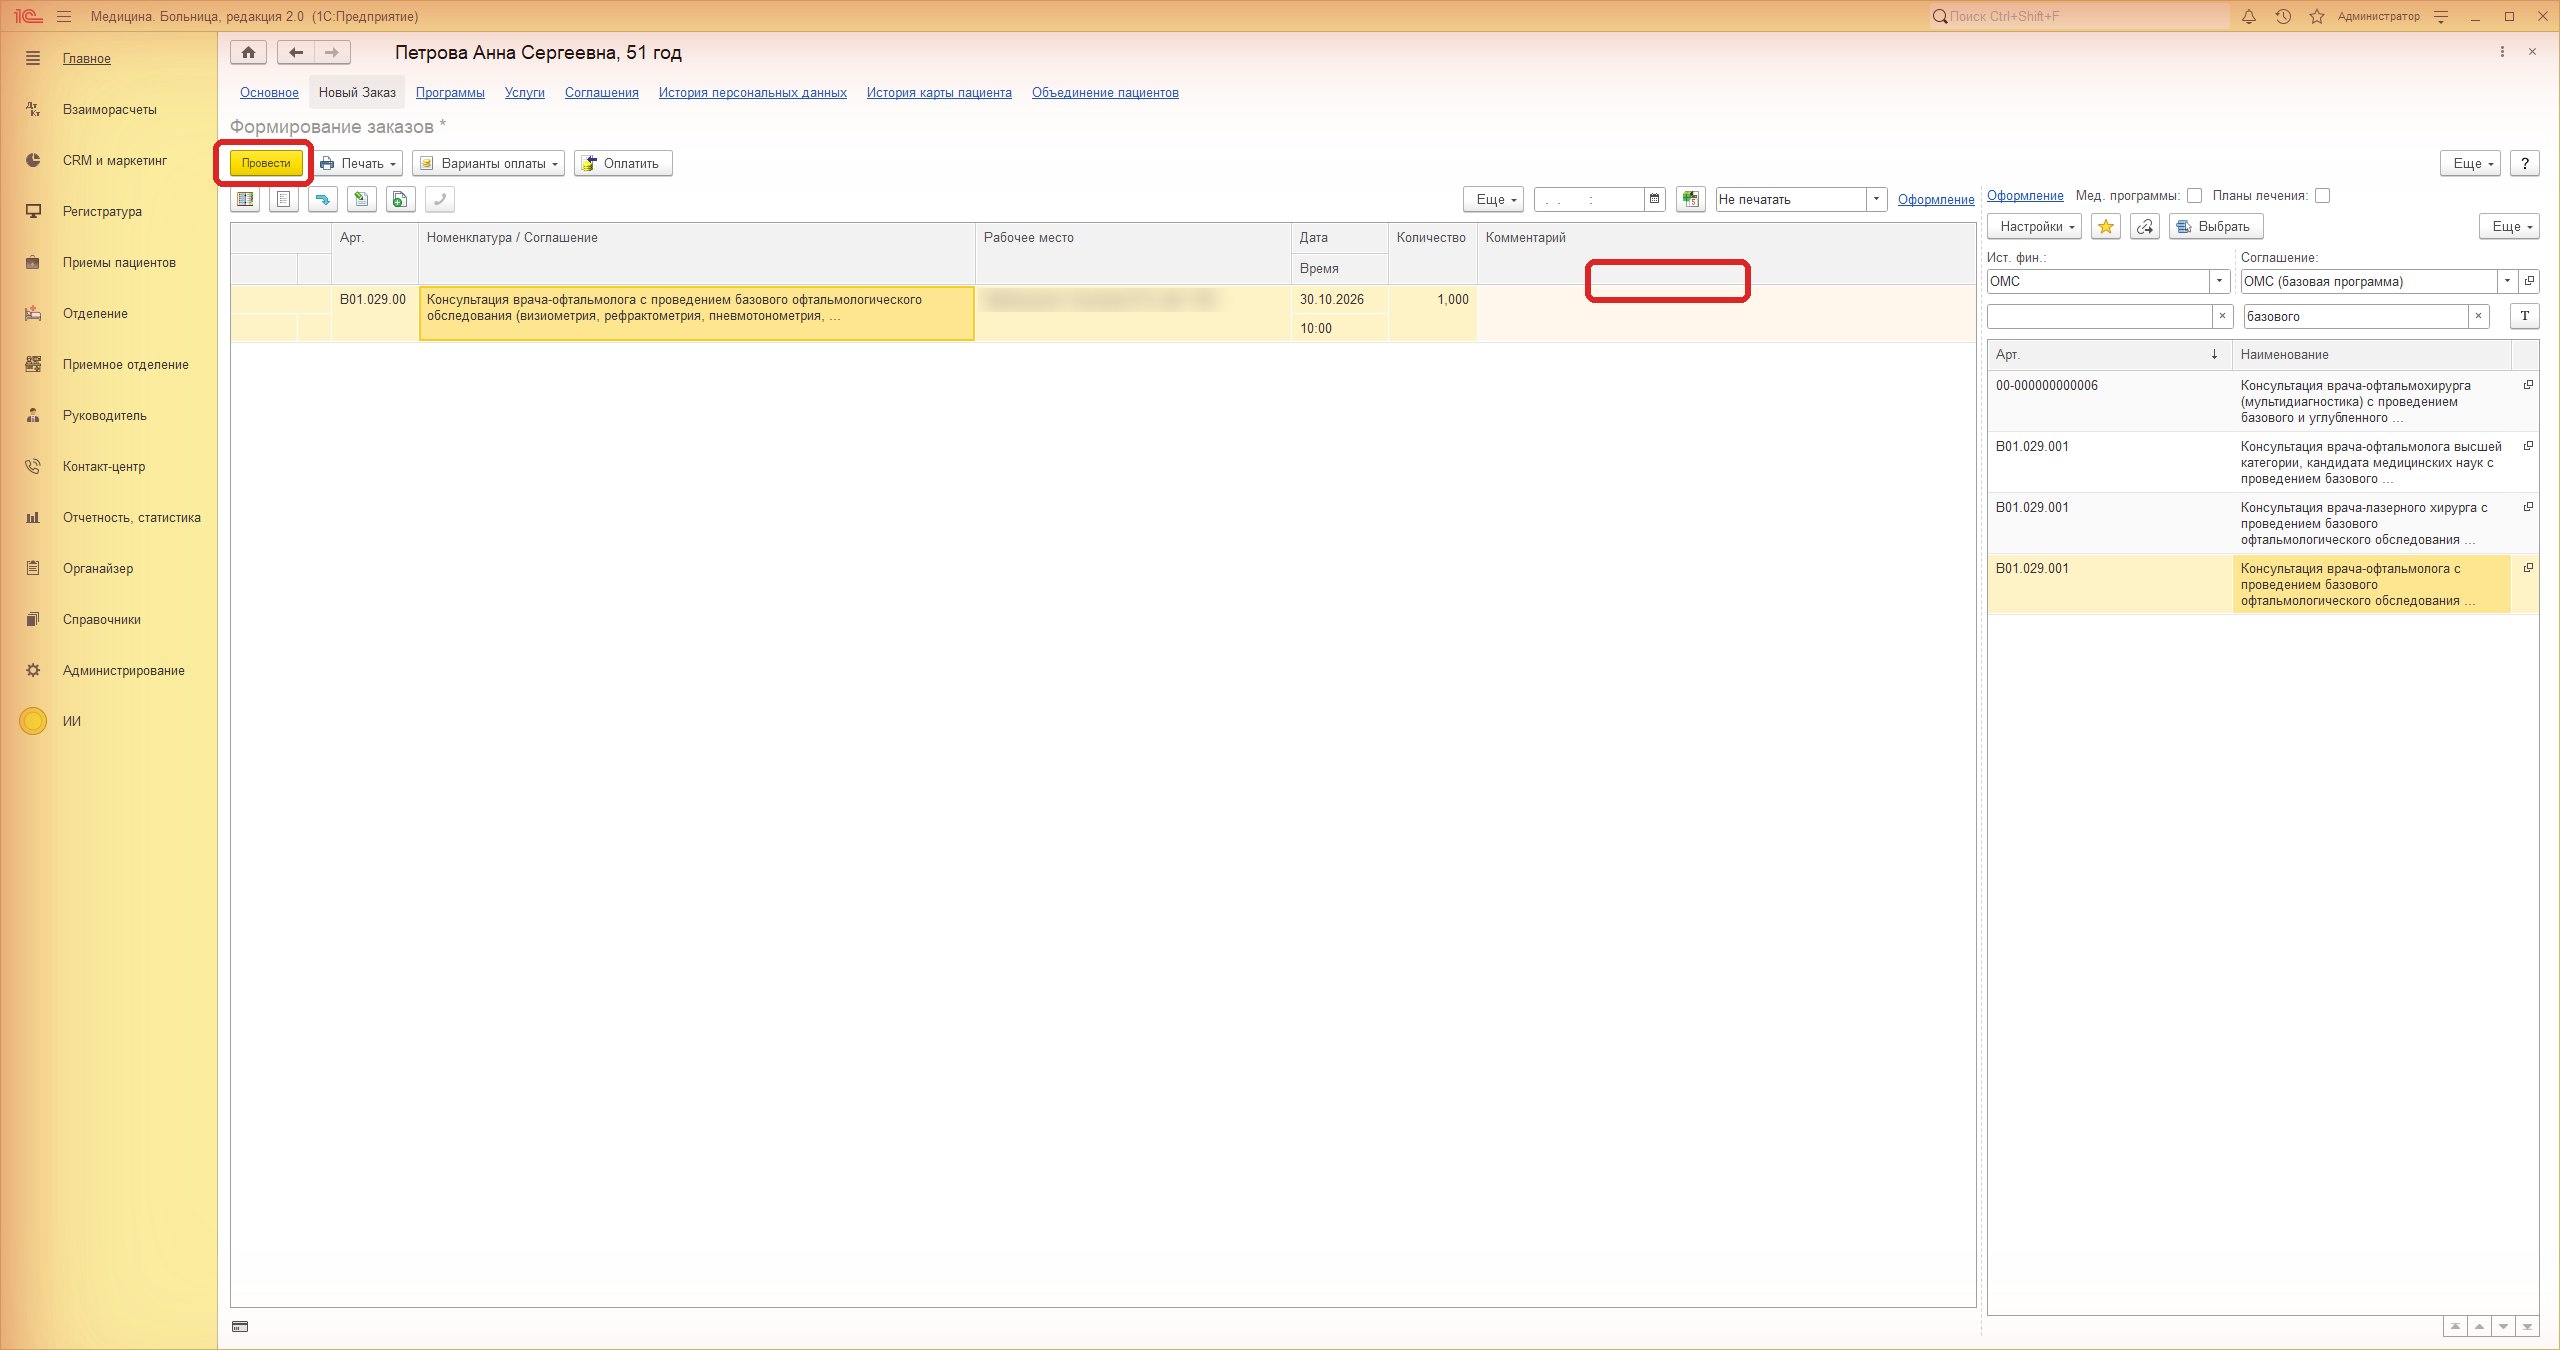Viewport: 2560px width, 1350px height.
Task: Open the calendar picker next to the date field
Action: coord(1655,199)
